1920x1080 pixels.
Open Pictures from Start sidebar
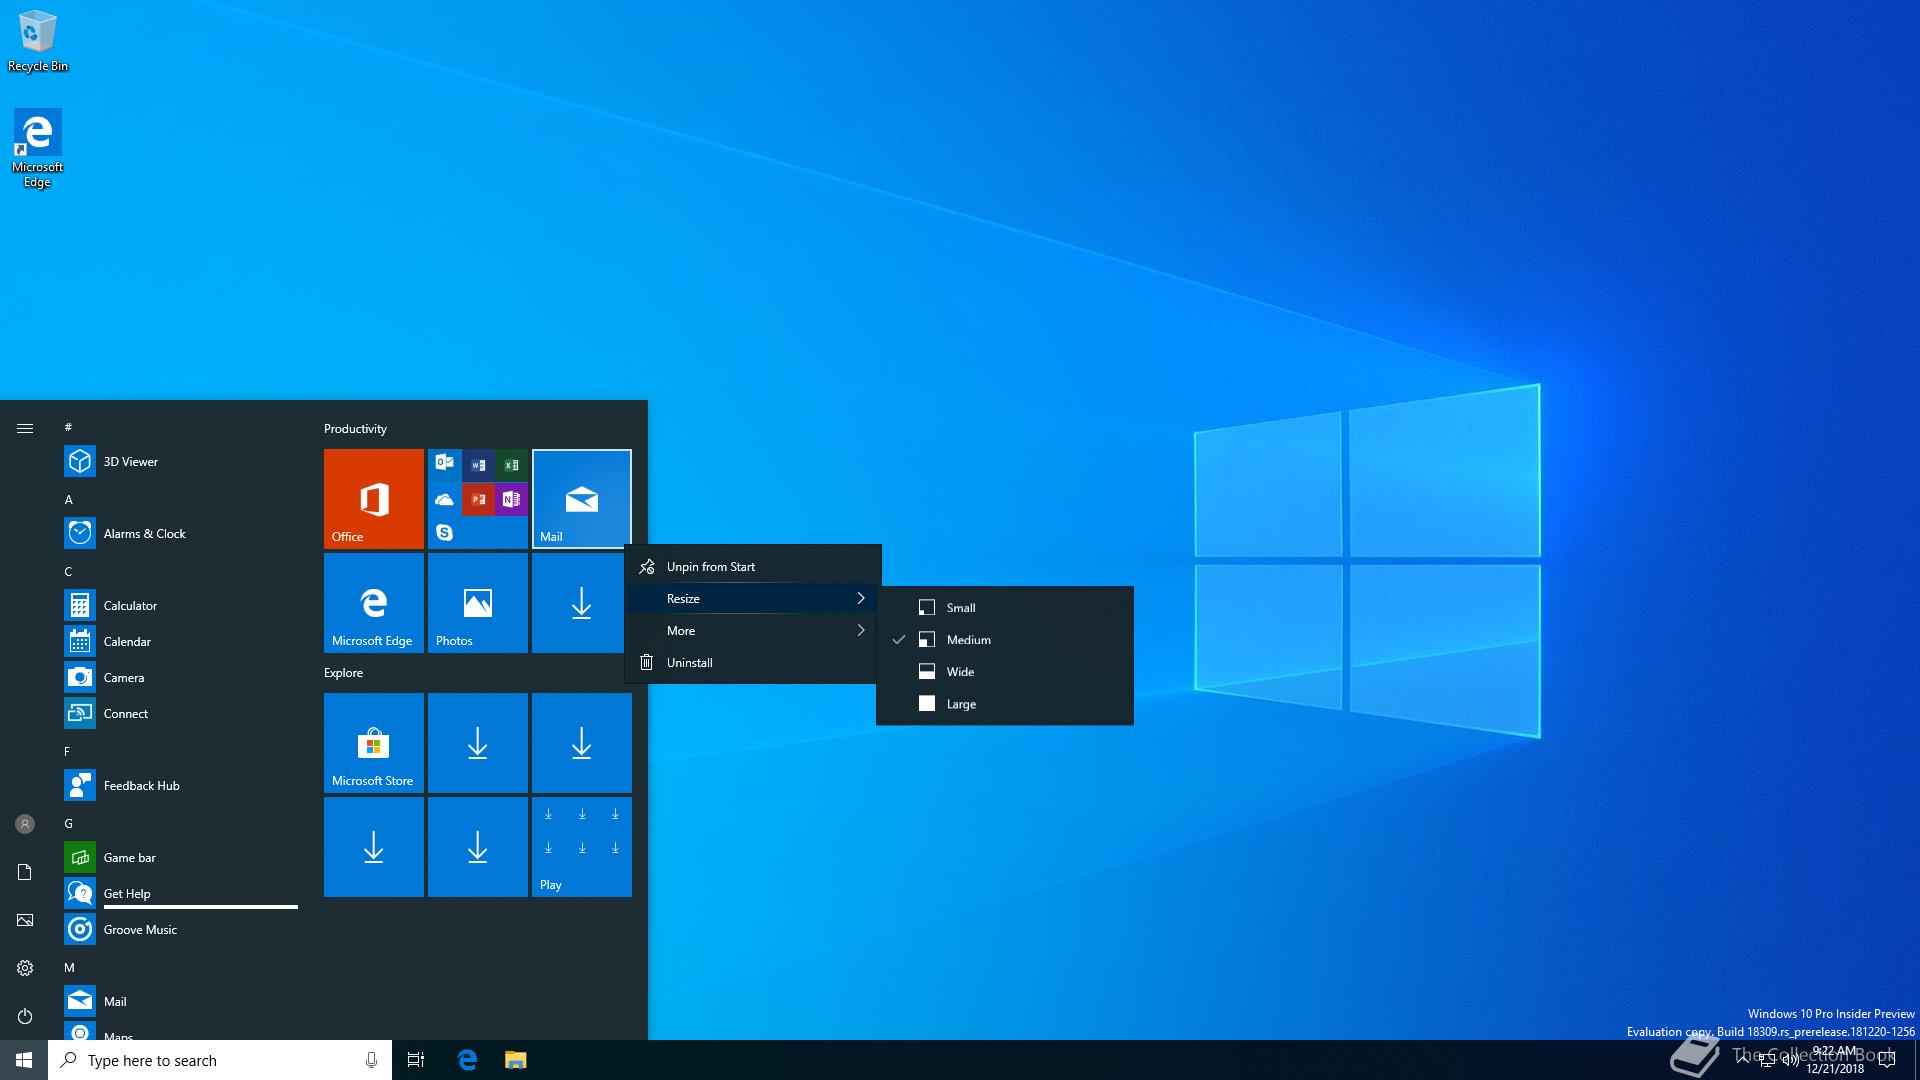coord(25,920)
